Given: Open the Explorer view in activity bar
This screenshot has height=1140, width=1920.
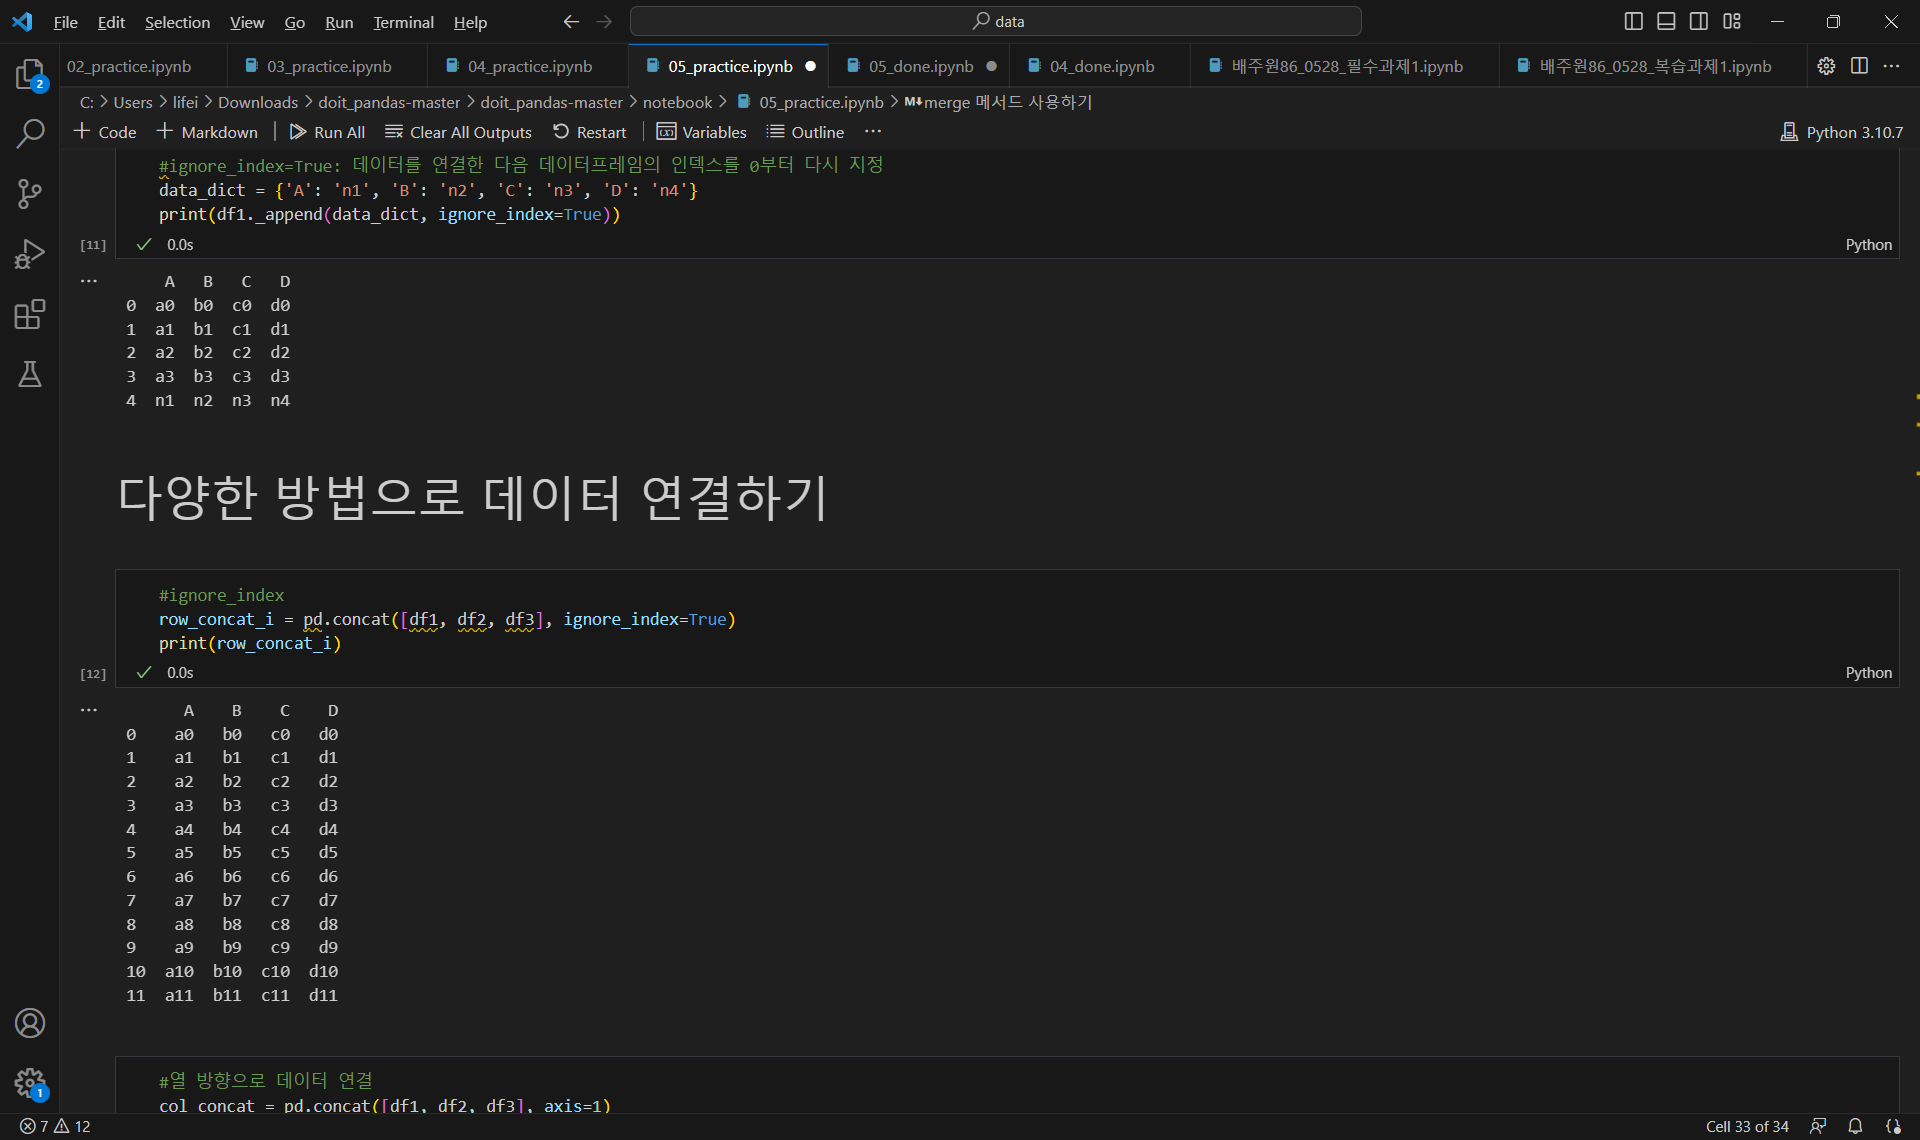Looking at the screenshot, I should click(x=30, y=74).
